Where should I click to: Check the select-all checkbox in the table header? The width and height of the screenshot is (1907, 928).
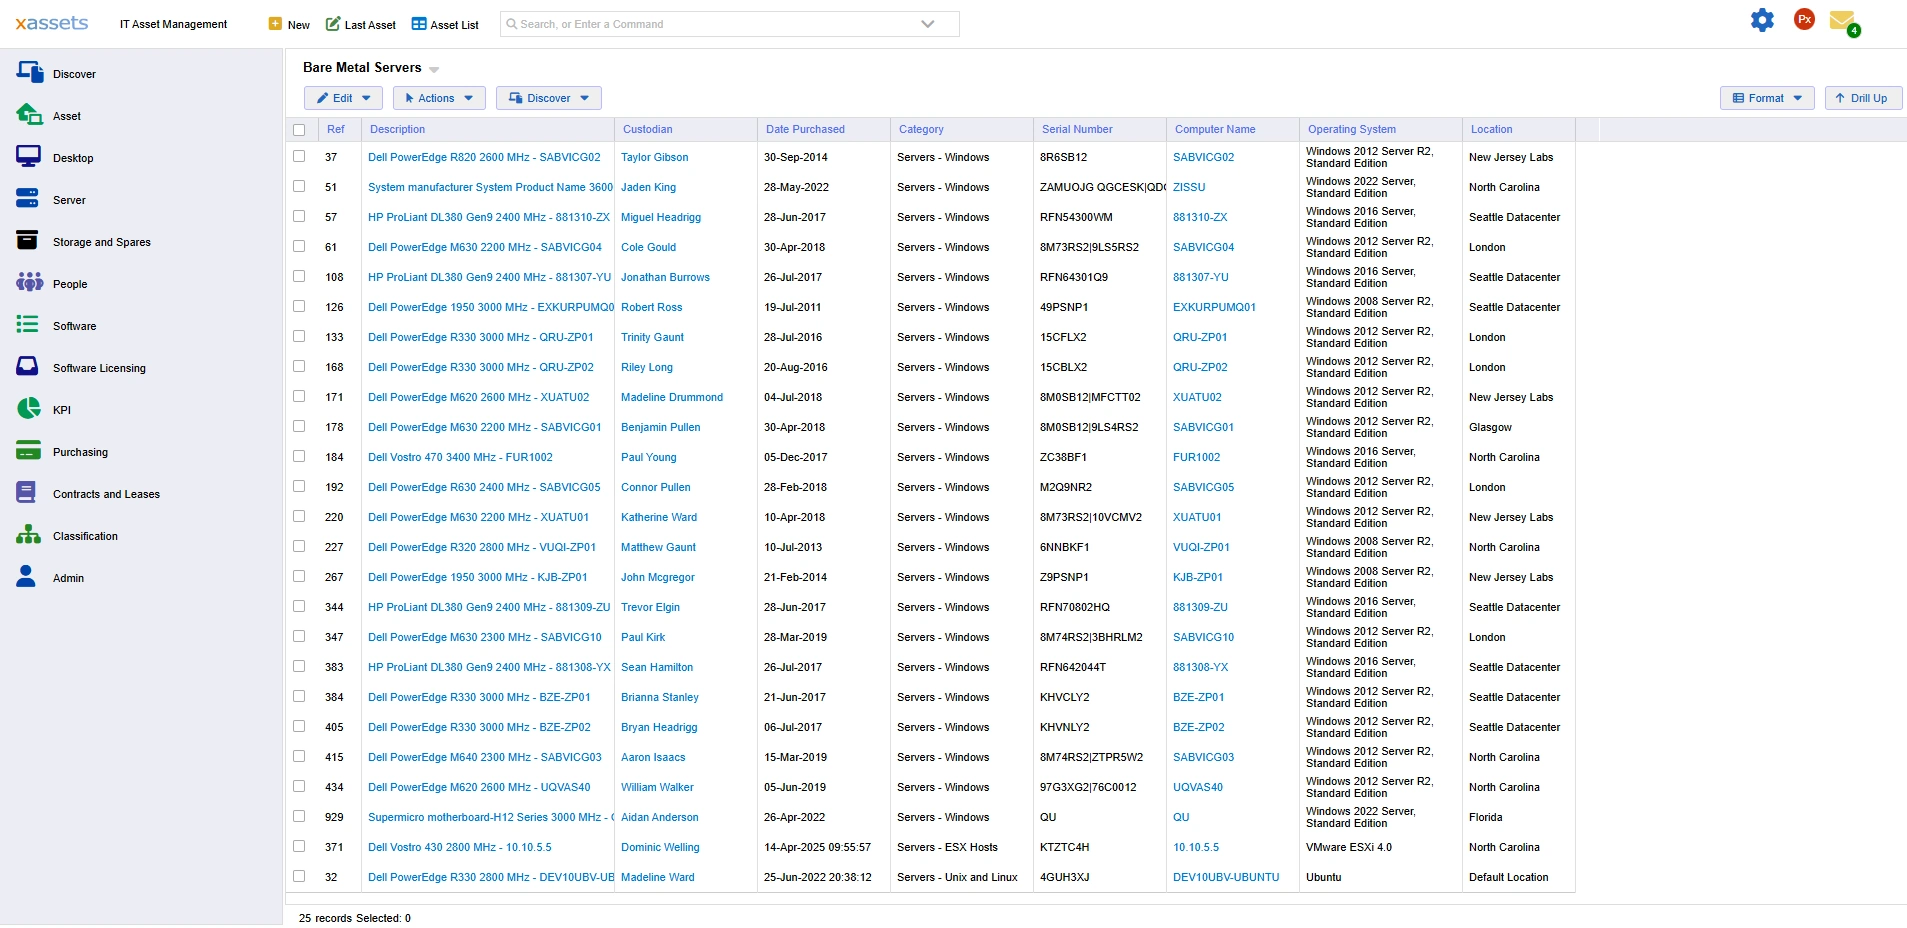[299, 129]
